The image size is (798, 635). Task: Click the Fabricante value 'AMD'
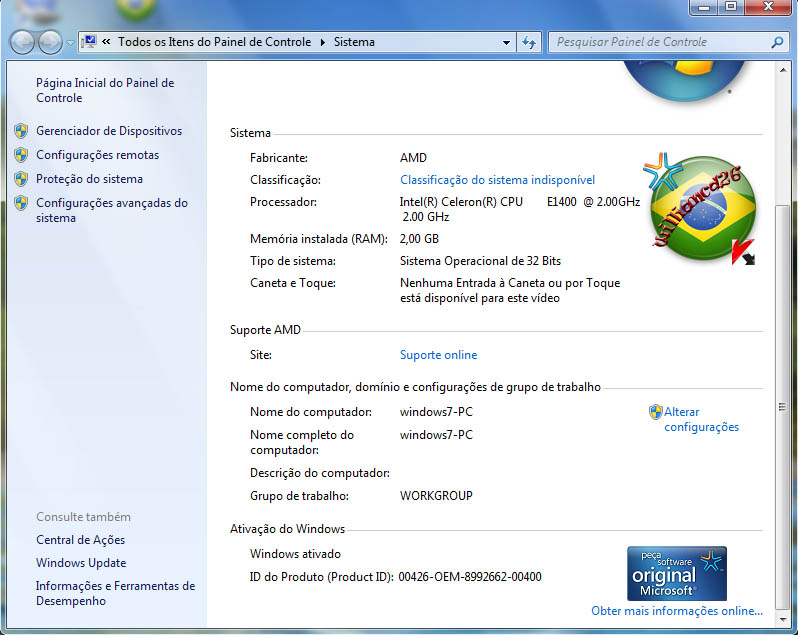(413, 158)
